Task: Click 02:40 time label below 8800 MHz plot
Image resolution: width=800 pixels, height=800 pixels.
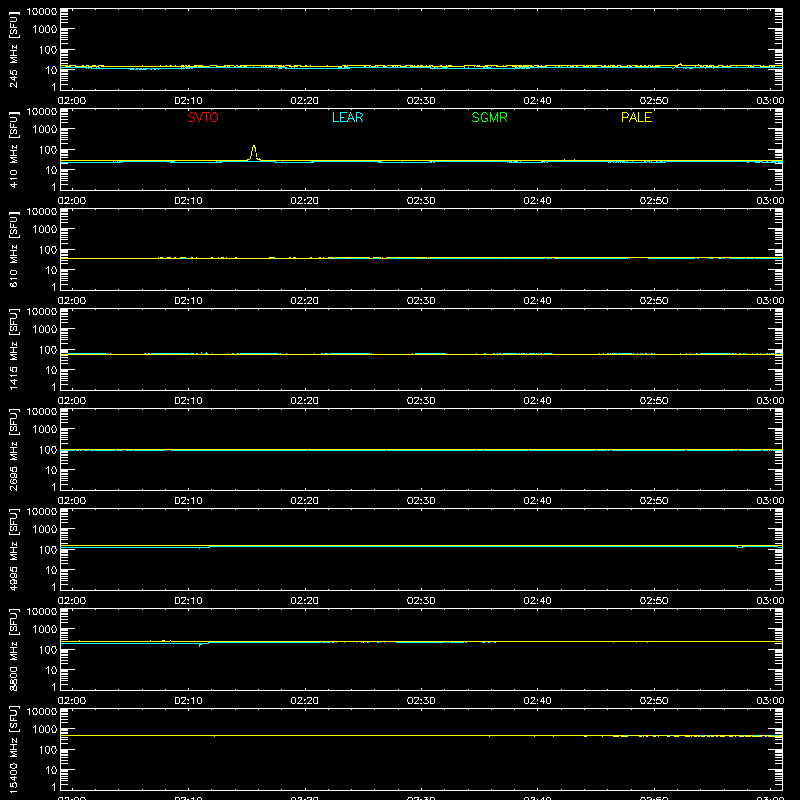Action: pyautogui.click(x=537, y=701)
